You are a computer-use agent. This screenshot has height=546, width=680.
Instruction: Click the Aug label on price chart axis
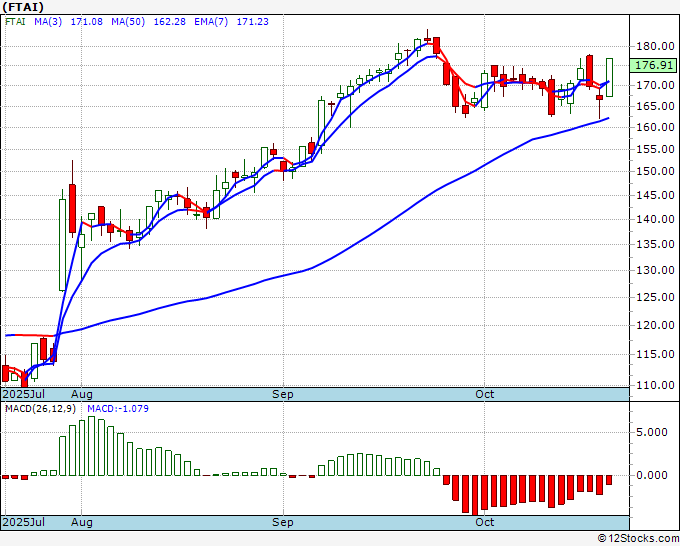tap(82, 394)
